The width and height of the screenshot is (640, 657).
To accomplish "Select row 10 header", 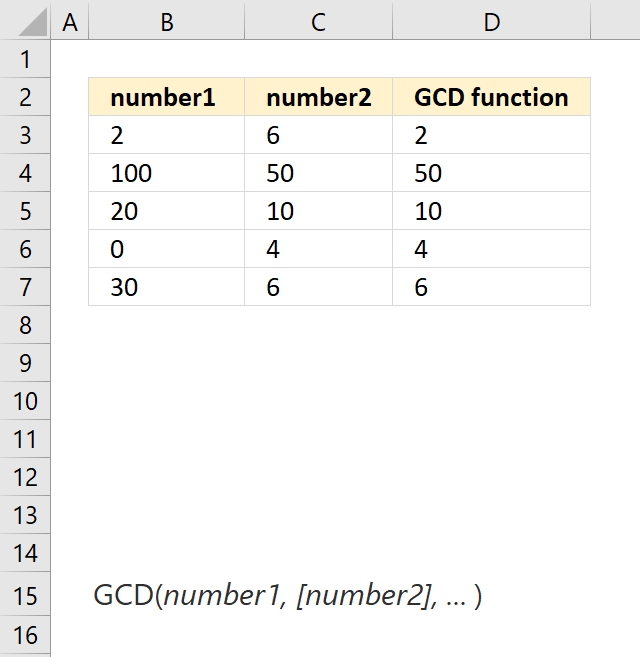I will (25, 401).
